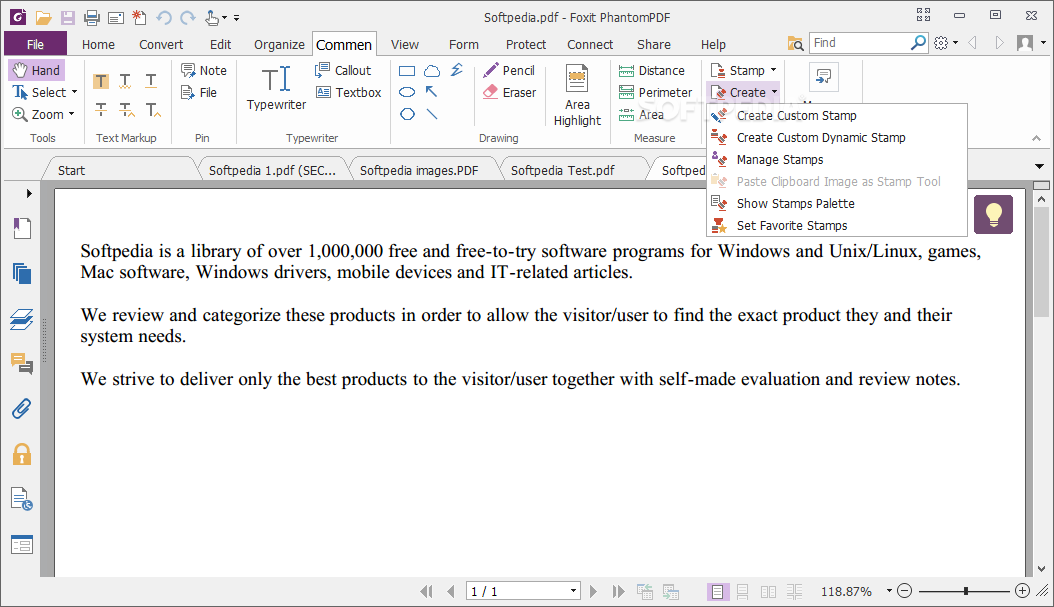
Task: Select the Oval drawing tool
Action: 407,92
